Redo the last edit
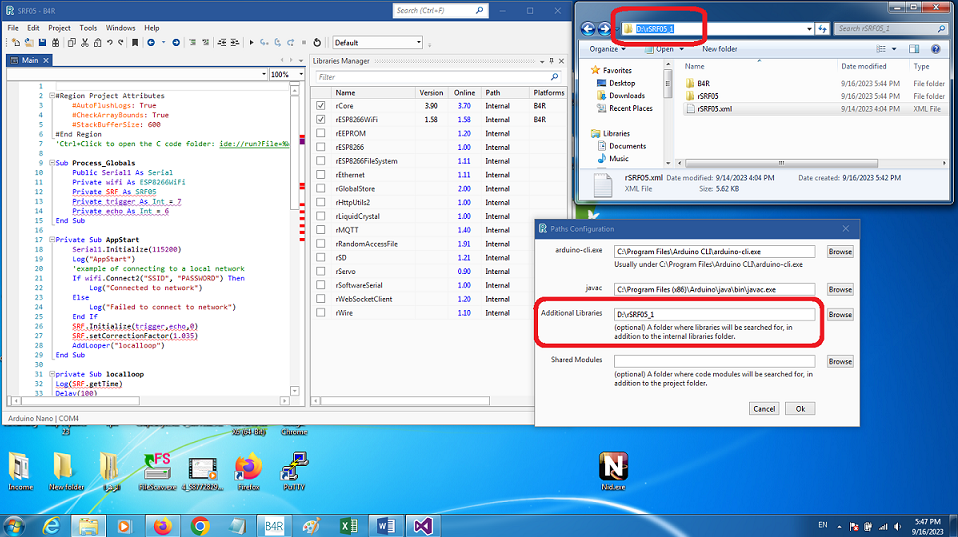 (x=120, y=43)
